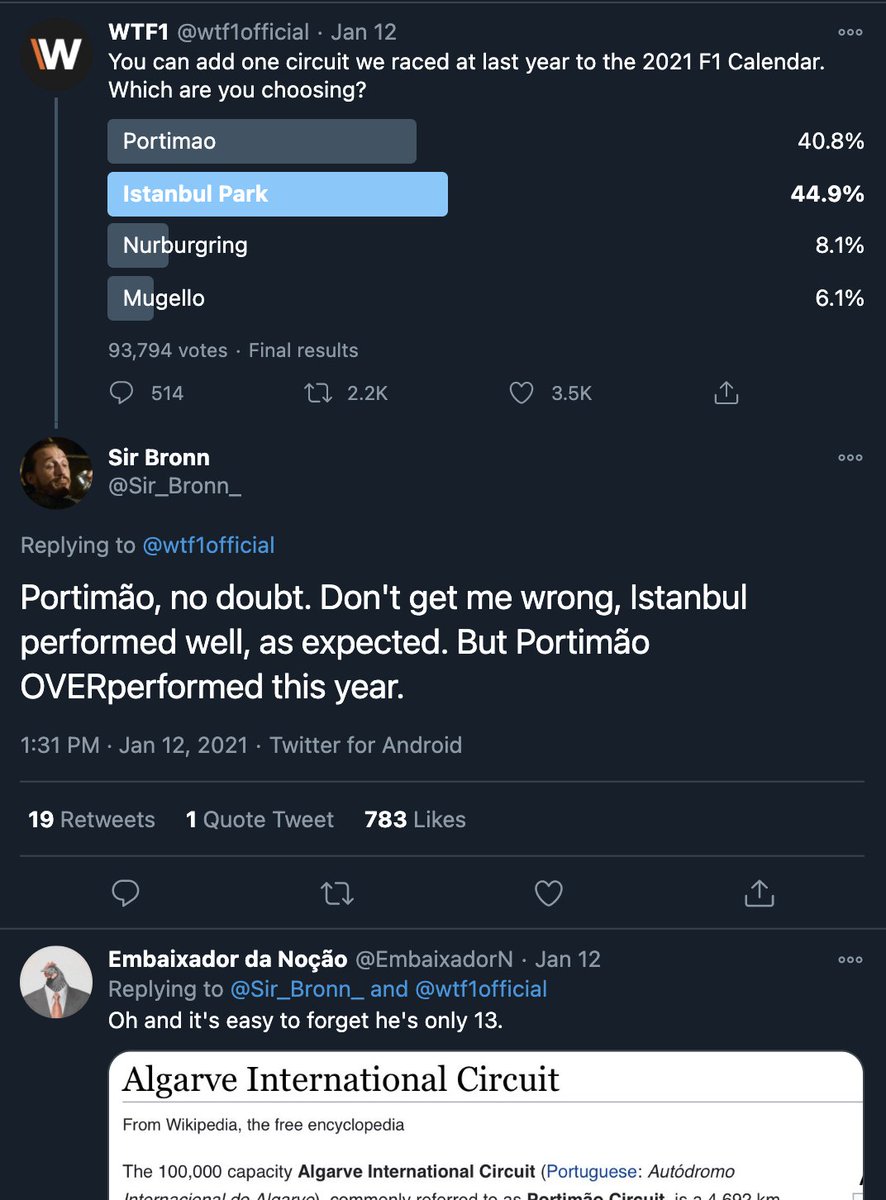The image size is (886, 1200).
Task: Open the WTF1 profile avatar
Action: click(56, 56)
